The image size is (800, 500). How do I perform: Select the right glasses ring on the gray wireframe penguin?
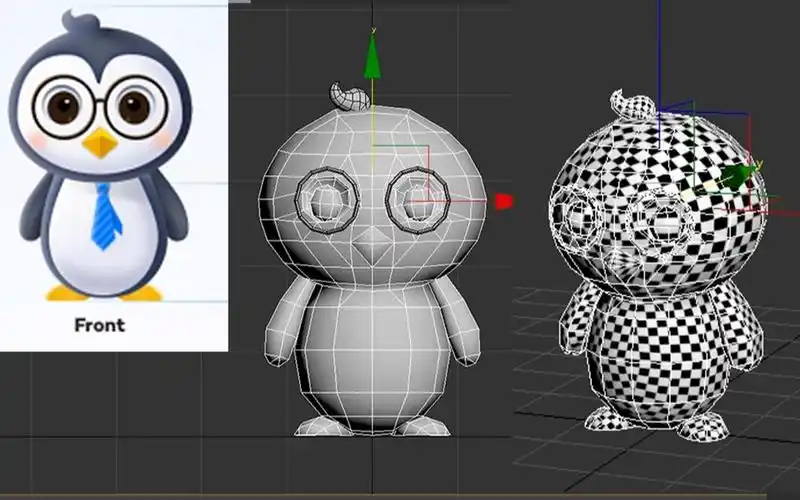(x=417, y=199)
